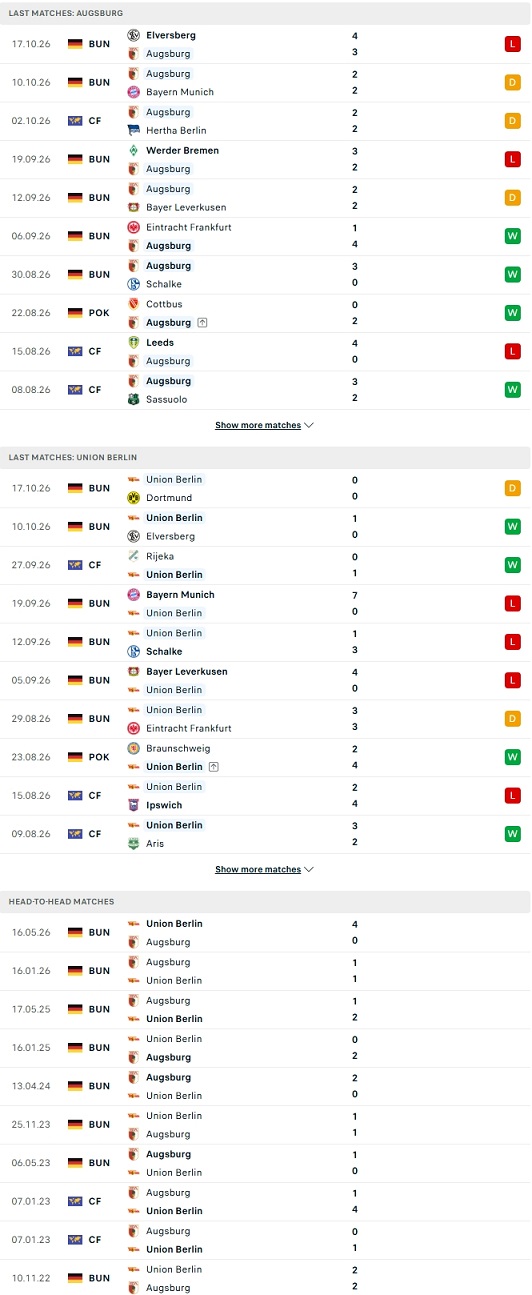This screenshot has width=532, height=1295.
Task: Click the Dortmund yellow badge icon
Action: click(133, 497)
